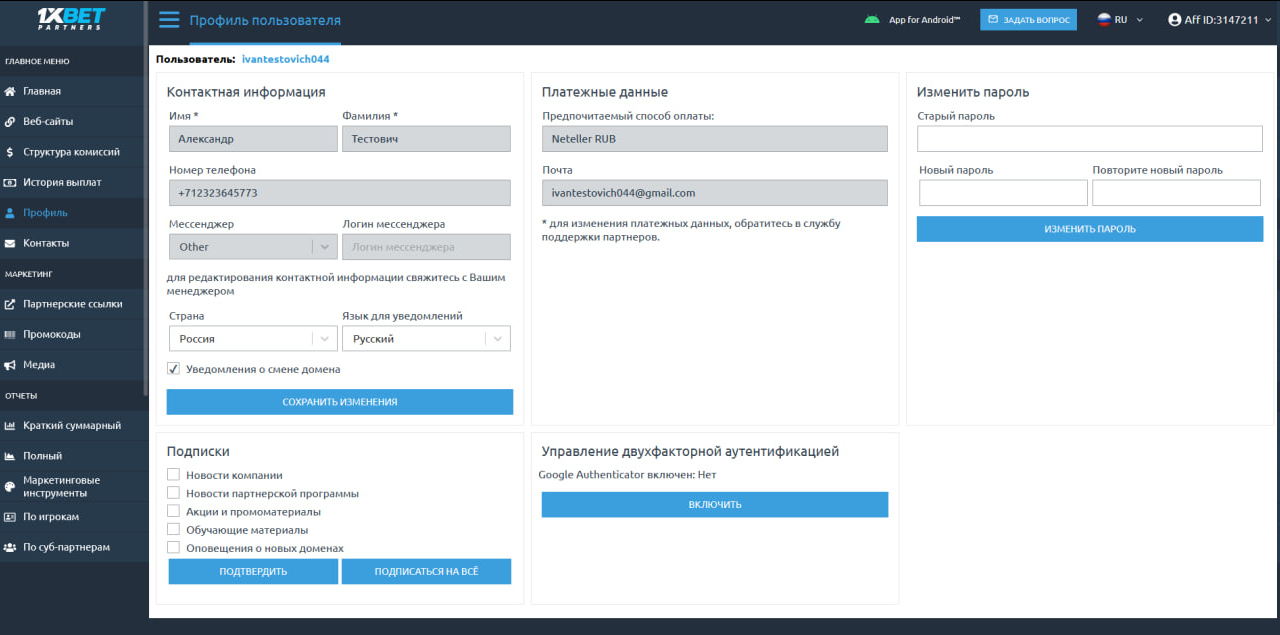The height and width of the screenshot is (635, 1280).
Task: Click the megaphone icon beside Медиа
Action: click(x=10, y=365)
